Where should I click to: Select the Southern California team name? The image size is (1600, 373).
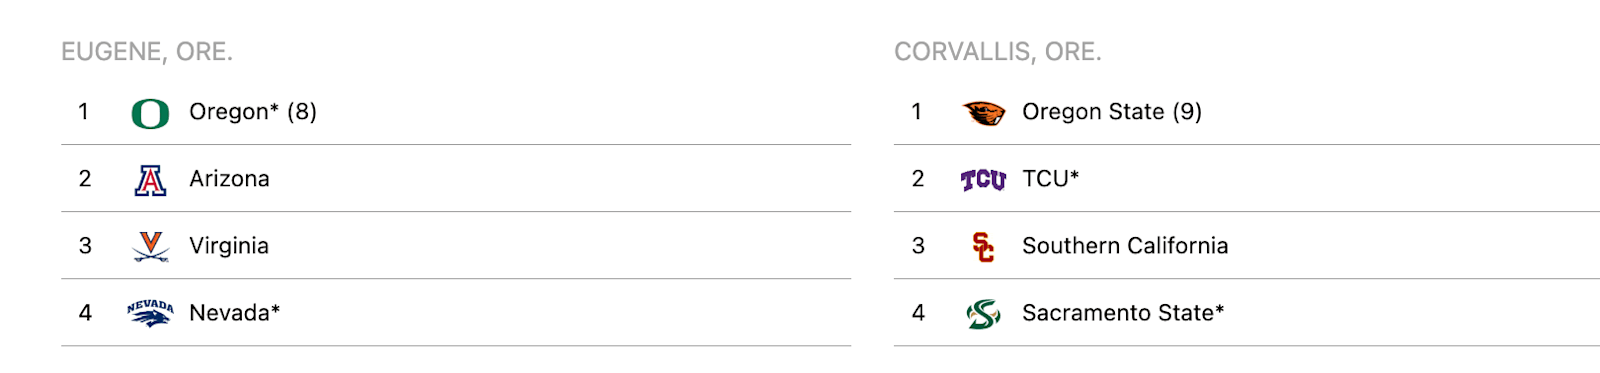[1125, 246]
